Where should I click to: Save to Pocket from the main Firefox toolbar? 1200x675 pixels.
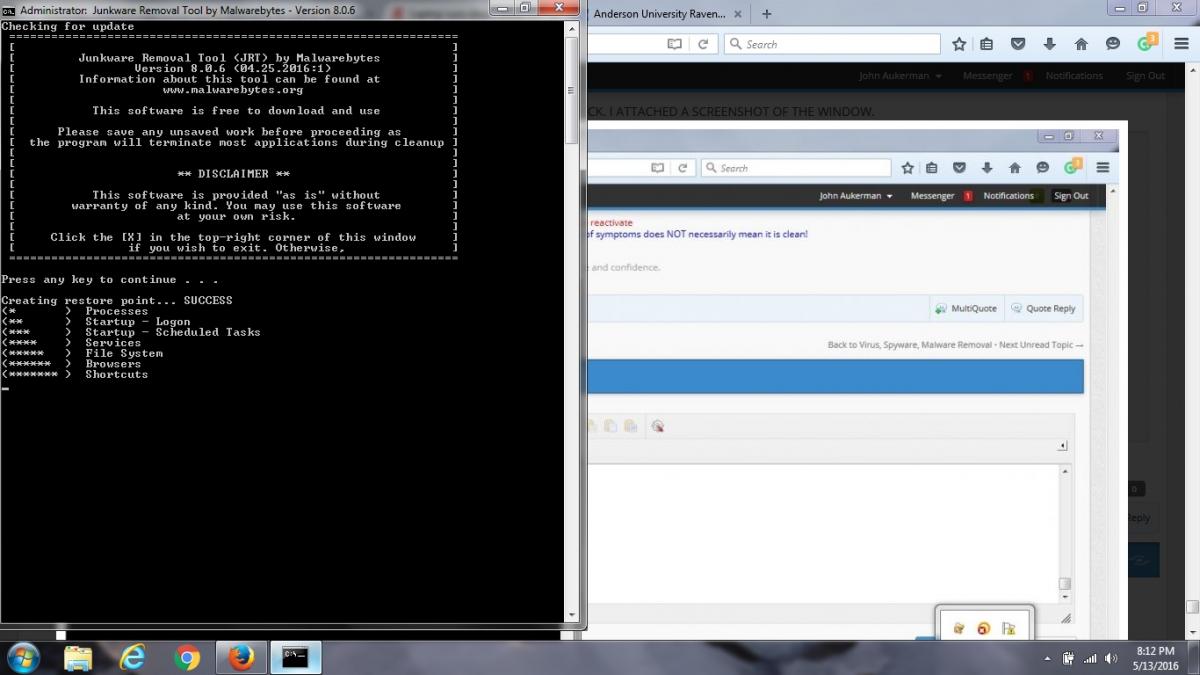pyautogui.click(x=1018, y=44)
